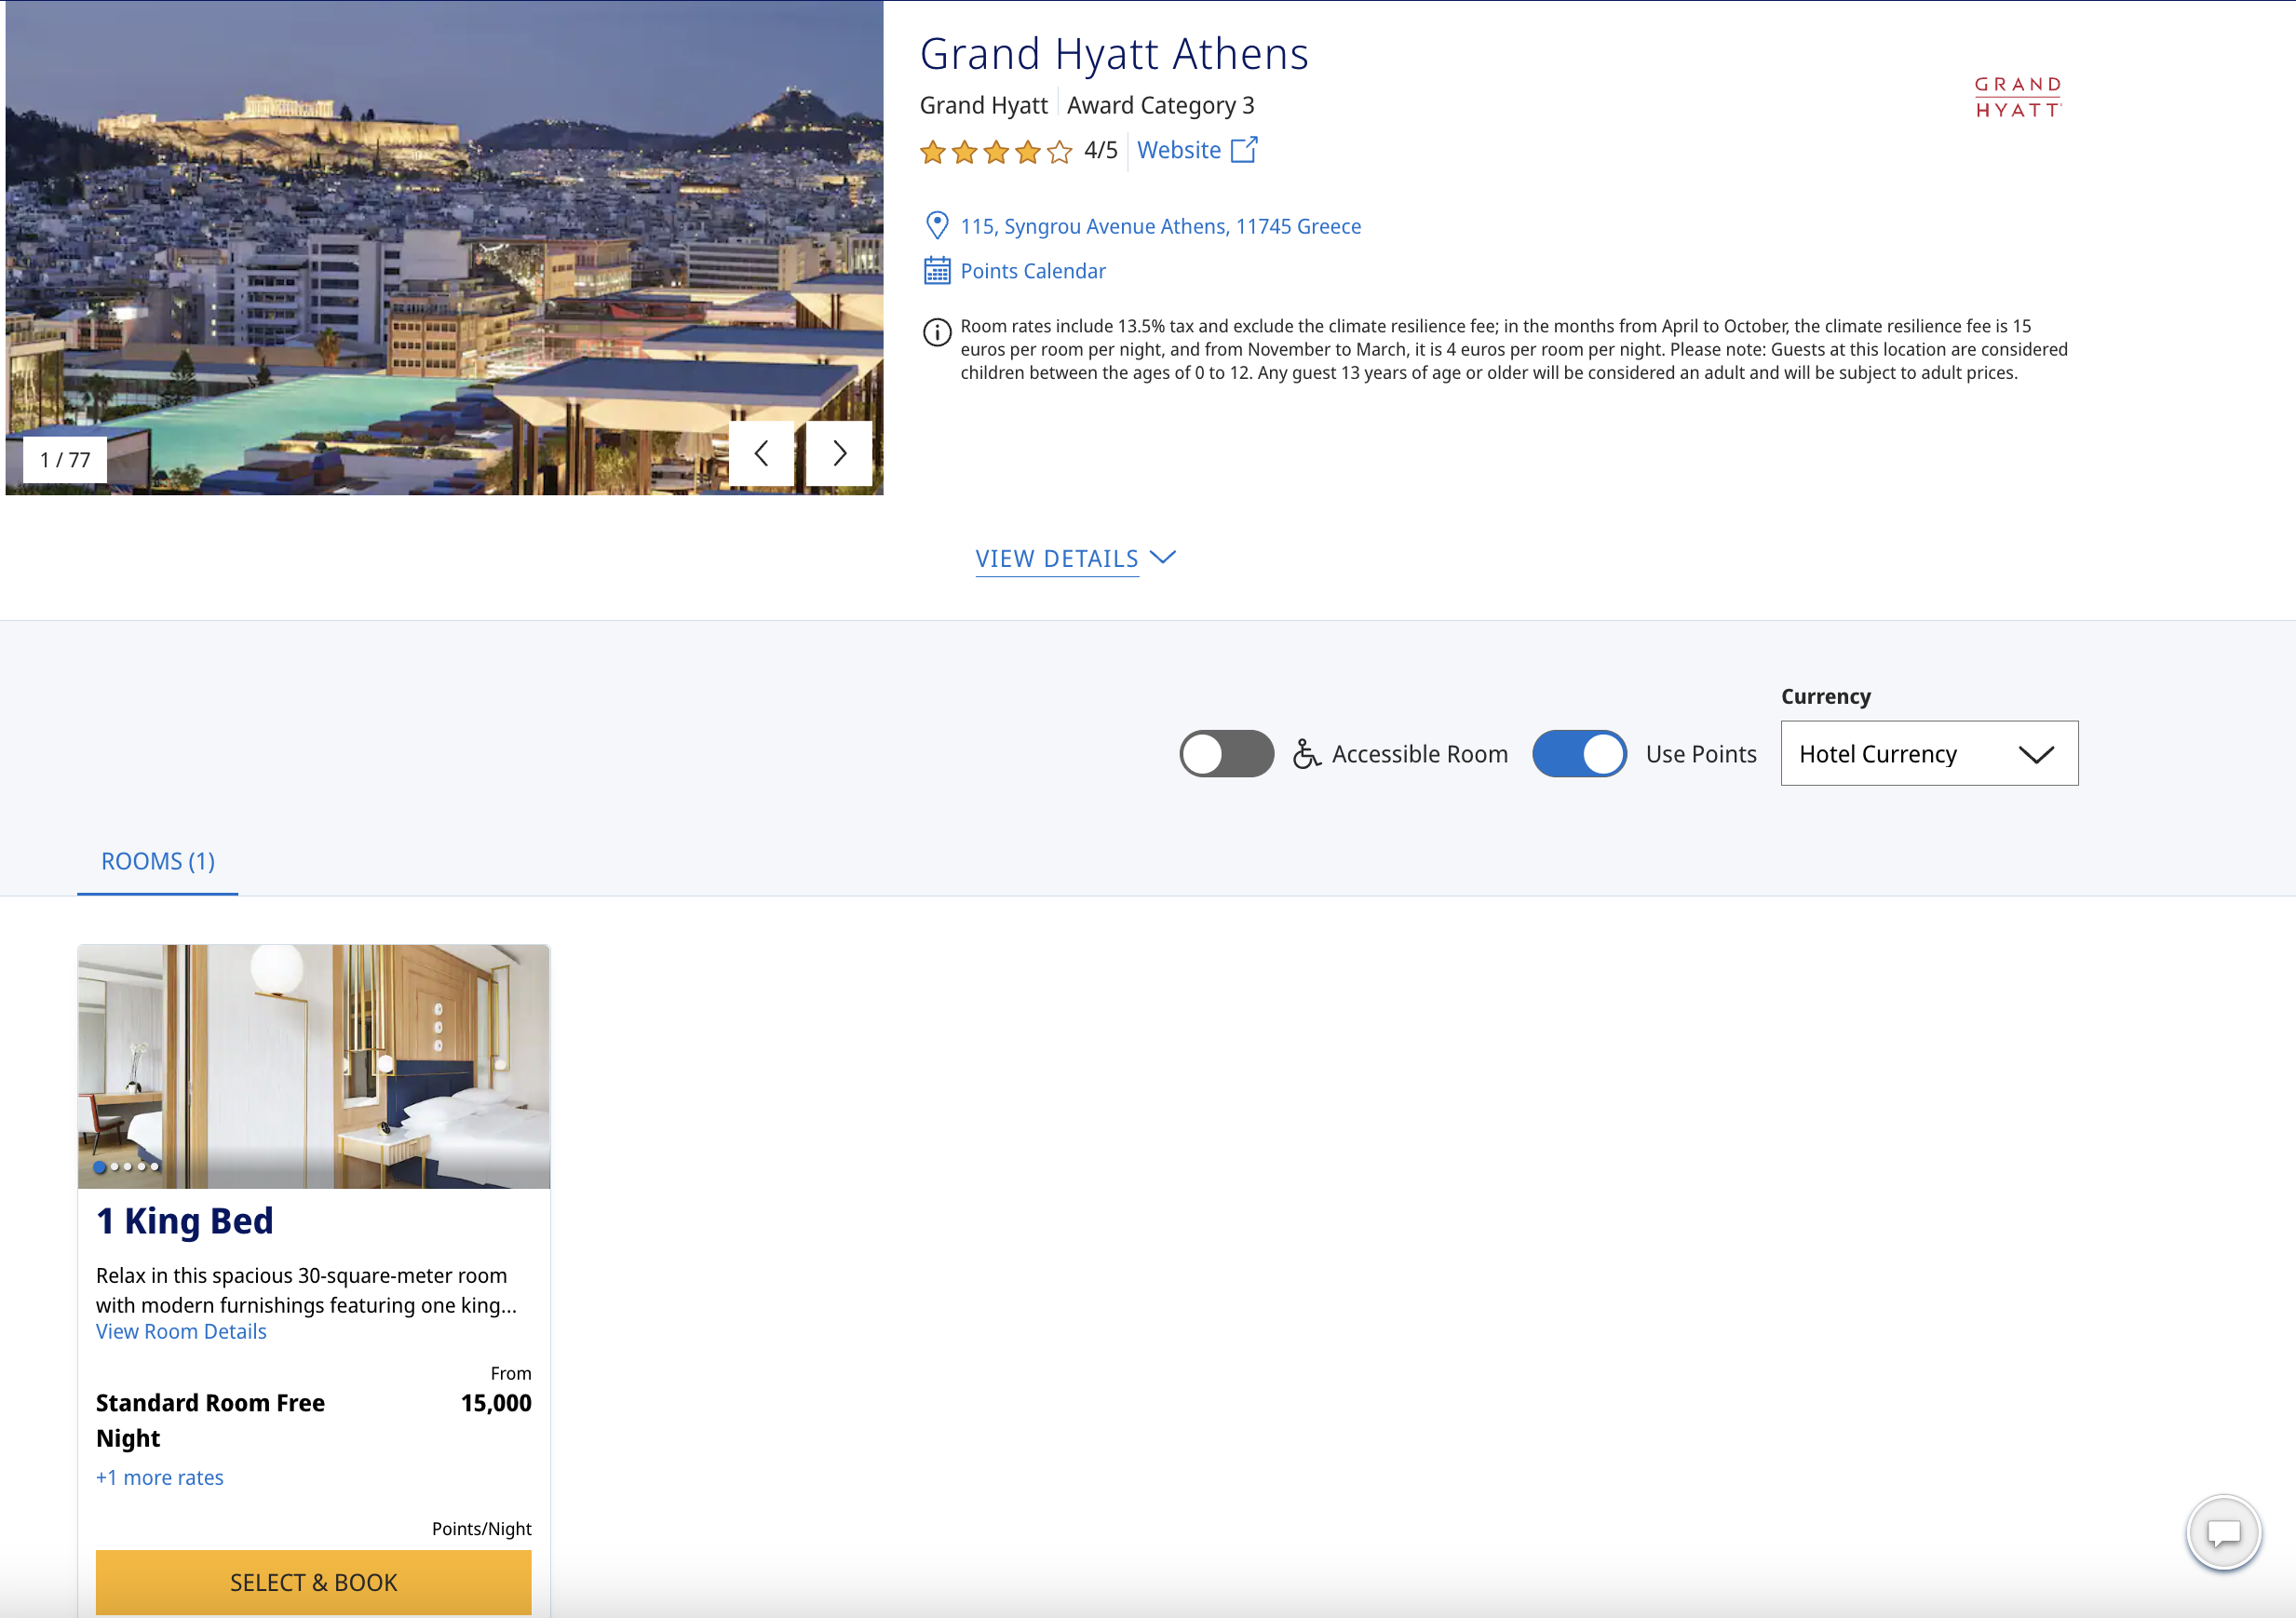This screenshot has height=1618, width=2296.
Task: Click the 1 King Bed room photo
Action: 314,1066
